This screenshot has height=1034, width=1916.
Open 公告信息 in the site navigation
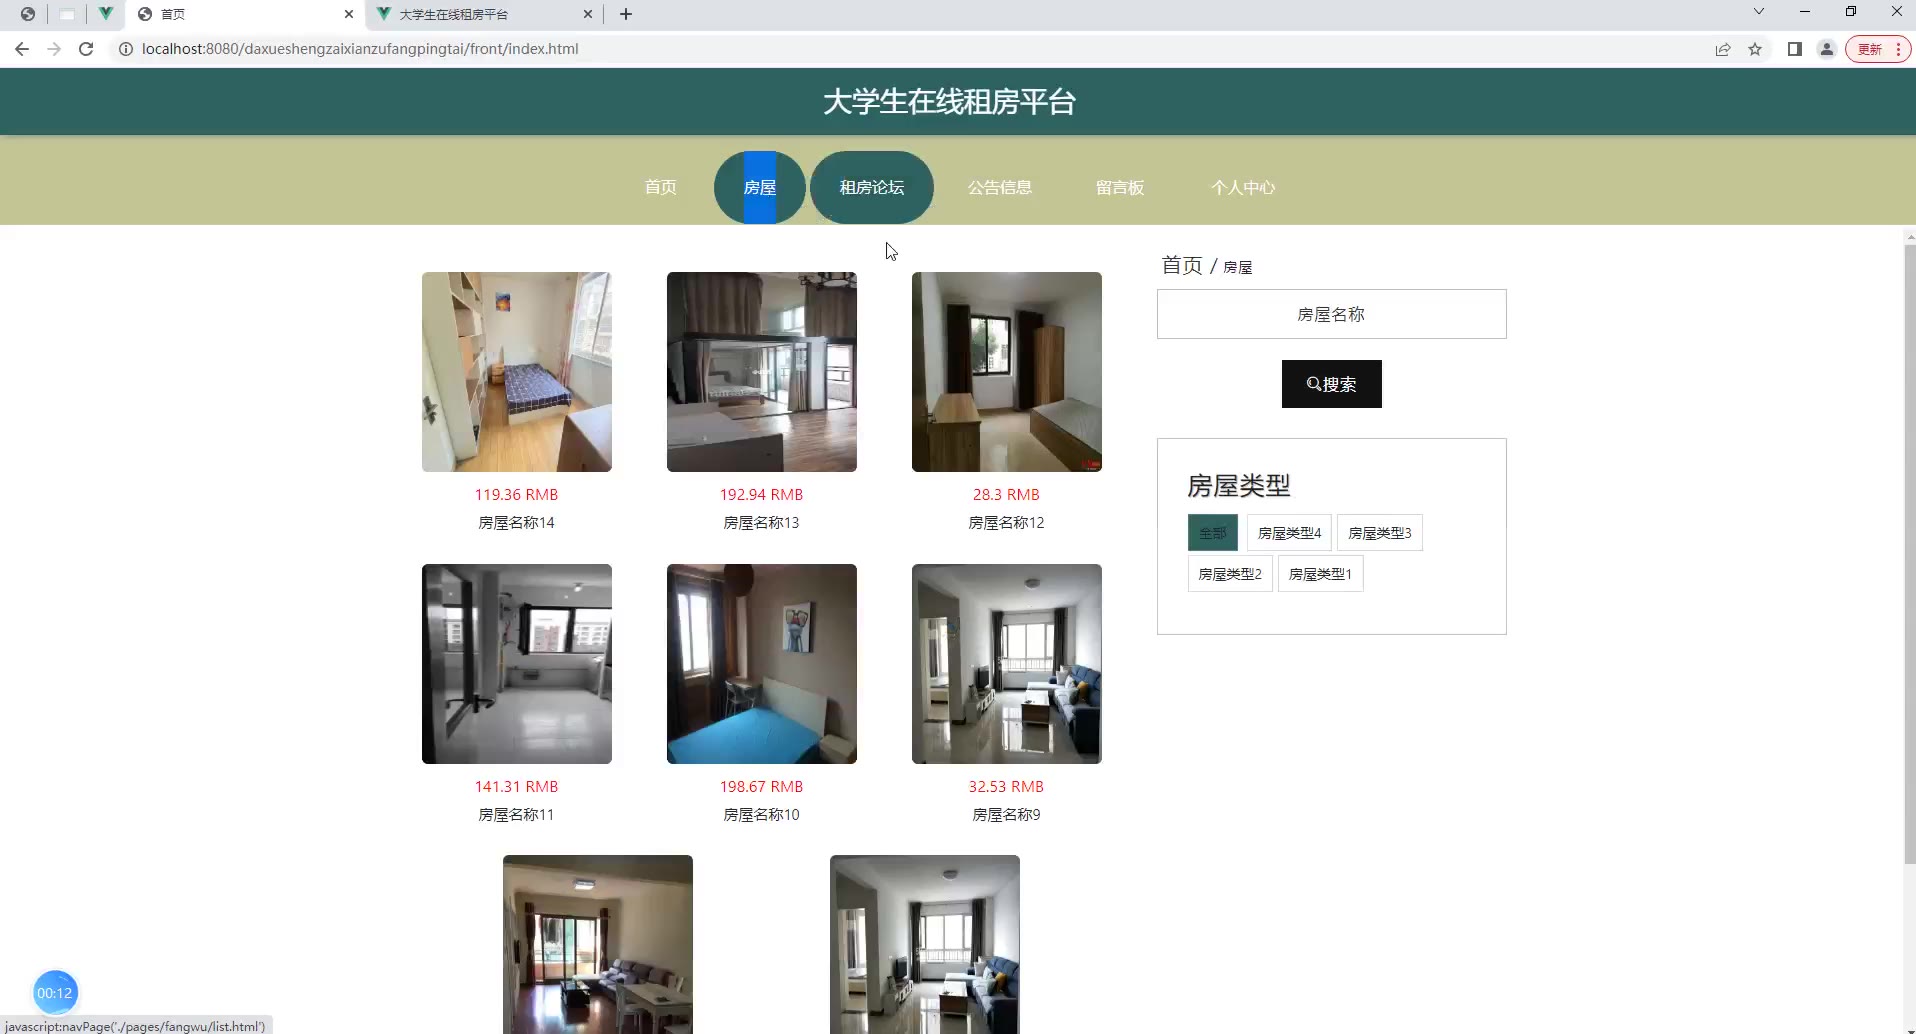click(x=1000, y=187)
